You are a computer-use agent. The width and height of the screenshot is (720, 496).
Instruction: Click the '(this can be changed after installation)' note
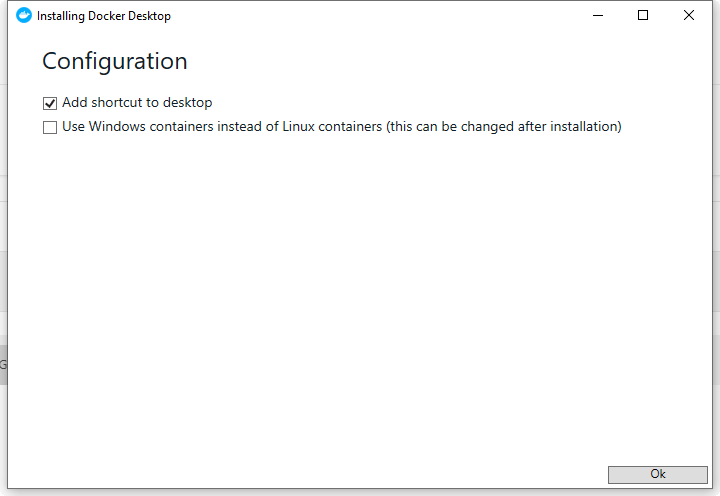point(504,127)
